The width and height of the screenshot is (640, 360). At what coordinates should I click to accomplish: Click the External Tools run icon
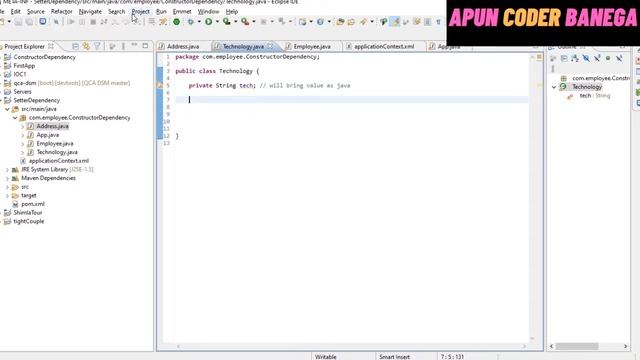(x=244, y=22)
